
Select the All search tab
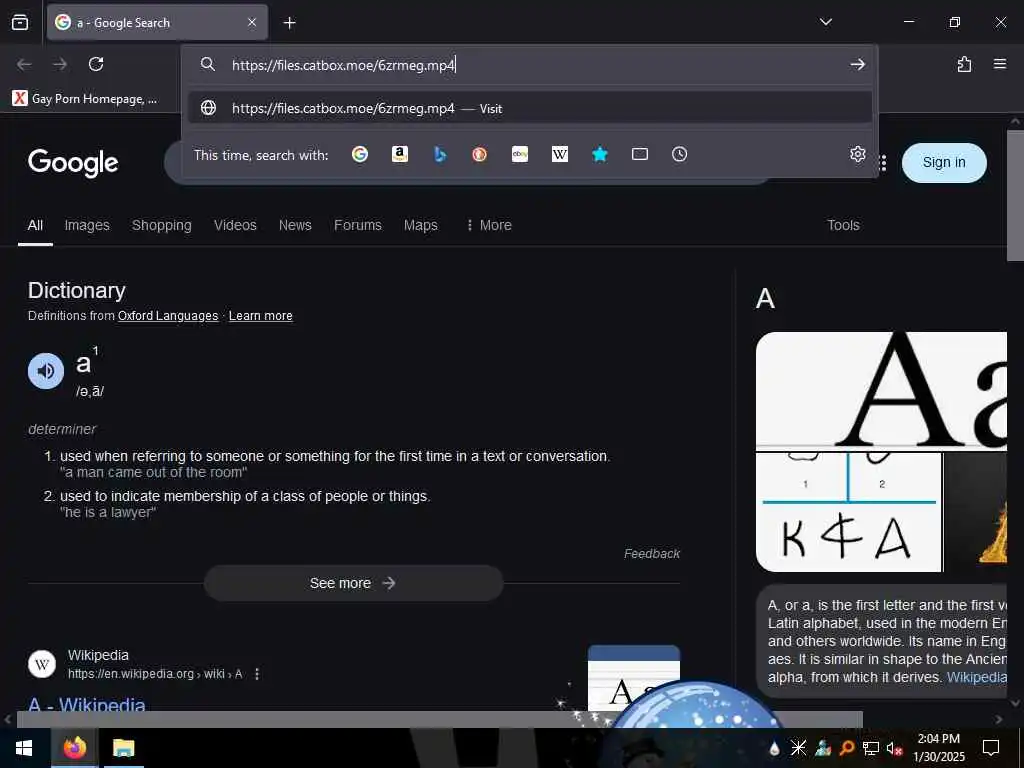point(35,225)
